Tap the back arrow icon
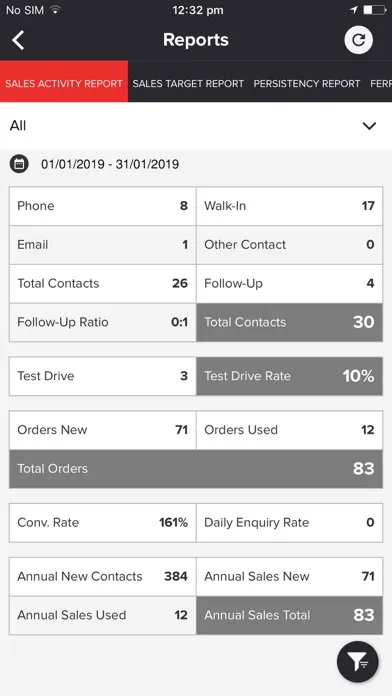This screenshot has width=392, height=696. [18, 40]
